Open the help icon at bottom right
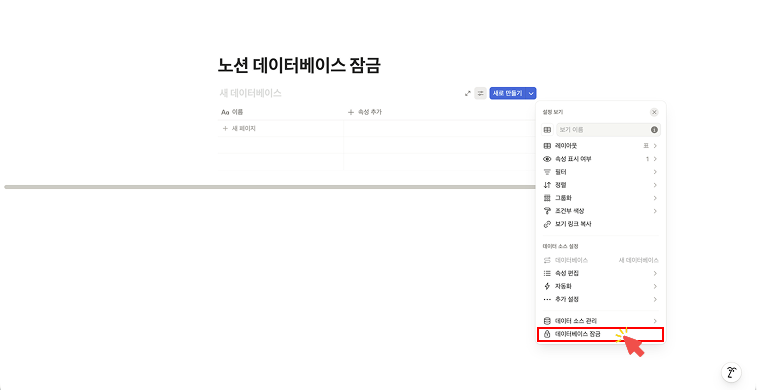 click(x=731, y=372)
